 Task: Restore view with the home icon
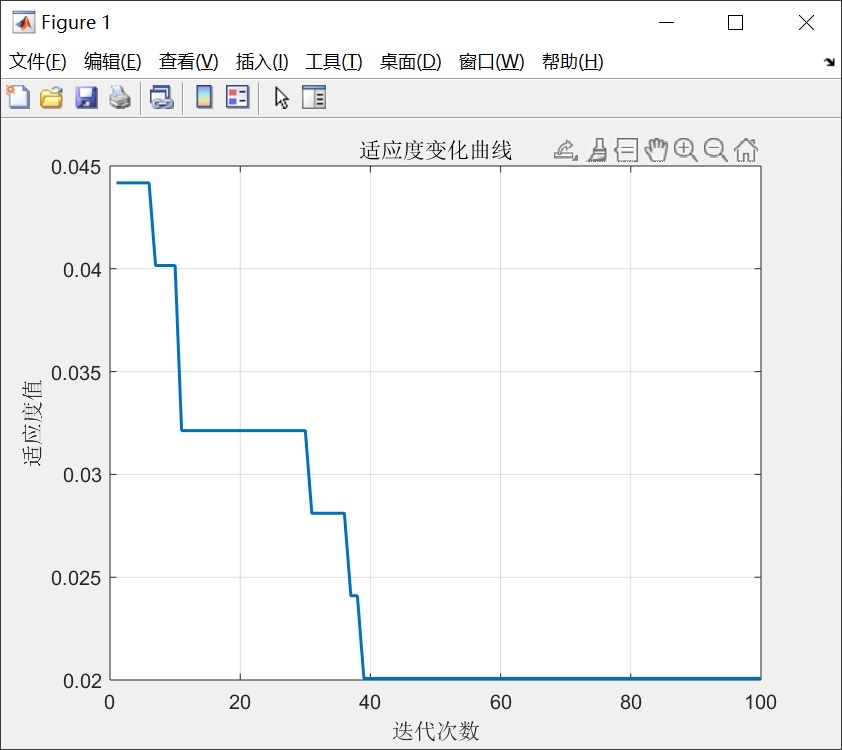click(746, 150)
